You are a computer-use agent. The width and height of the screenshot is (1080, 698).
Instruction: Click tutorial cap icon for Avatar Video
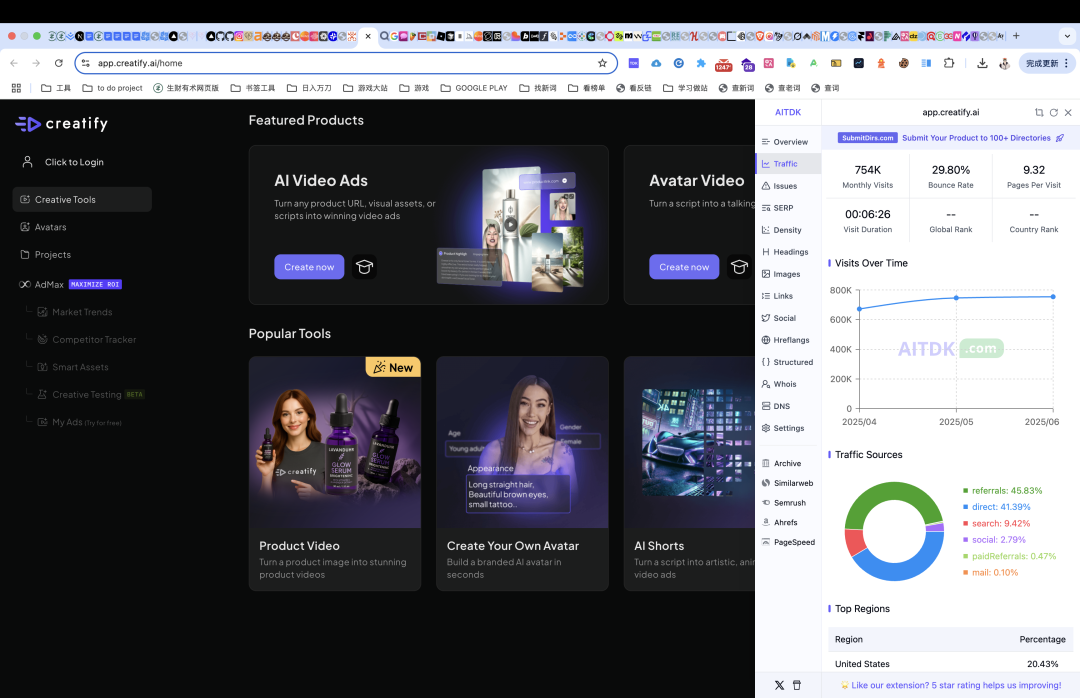739,267
